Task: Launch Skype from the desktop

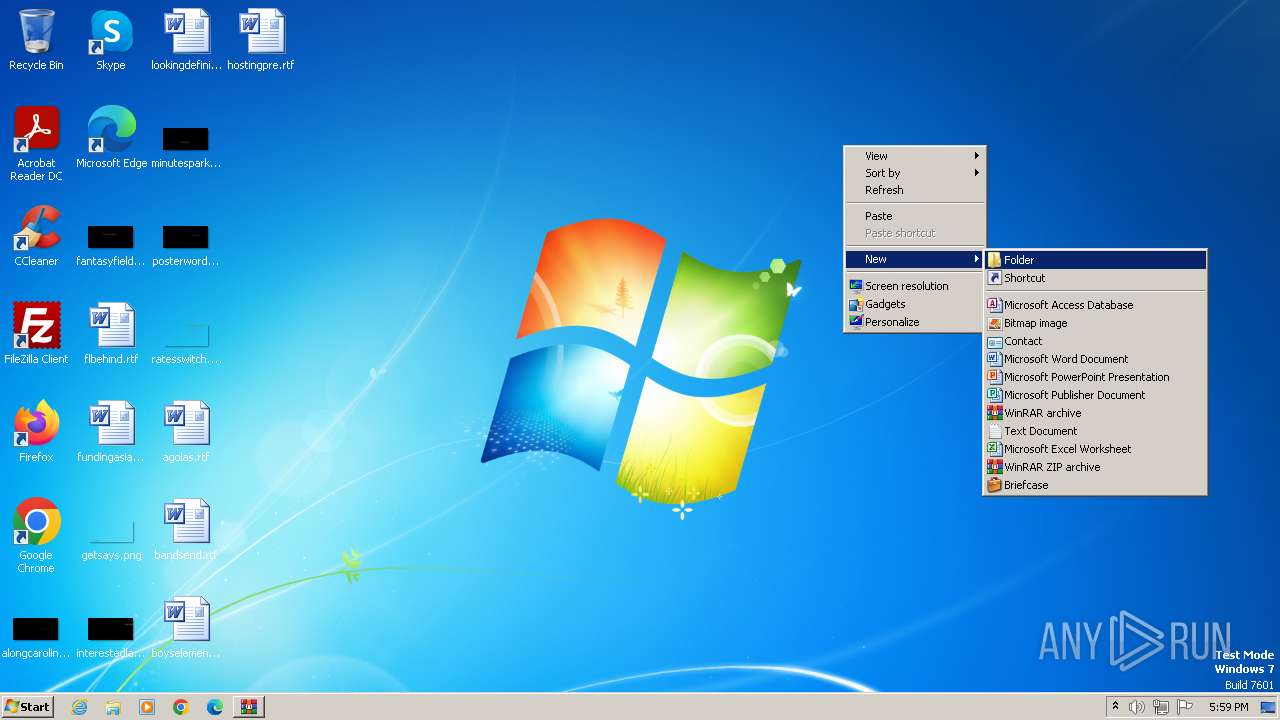Action: coord(110,40)
